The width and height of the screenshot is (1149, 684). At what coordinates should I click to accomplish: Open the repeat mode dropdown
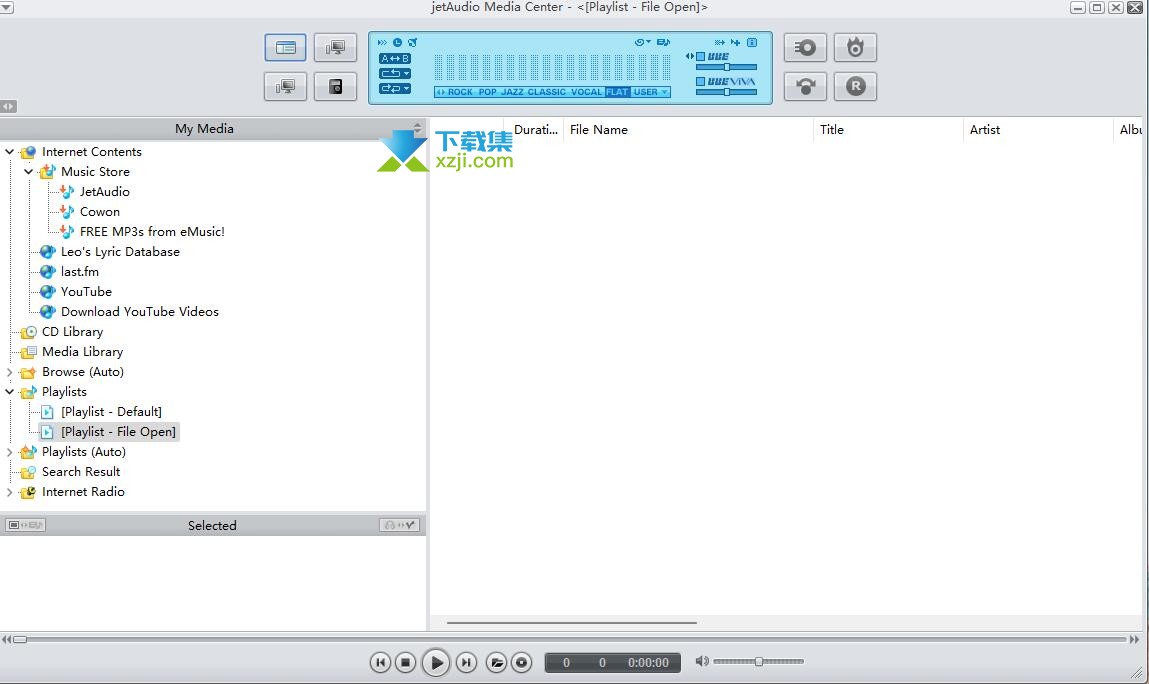click(x=395, y=73)
